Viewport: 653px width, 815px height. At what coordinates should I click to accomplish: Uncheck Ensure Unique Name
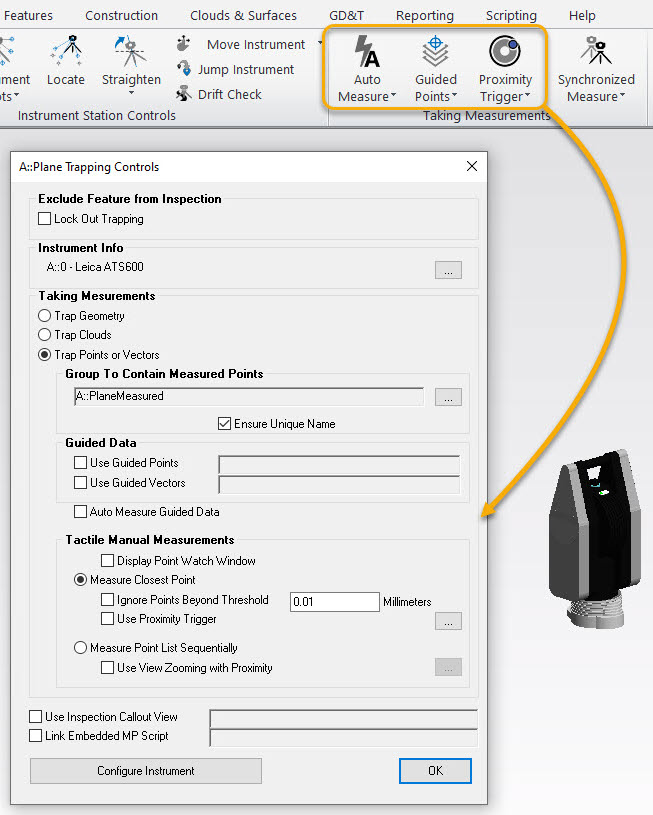[225, 424]
